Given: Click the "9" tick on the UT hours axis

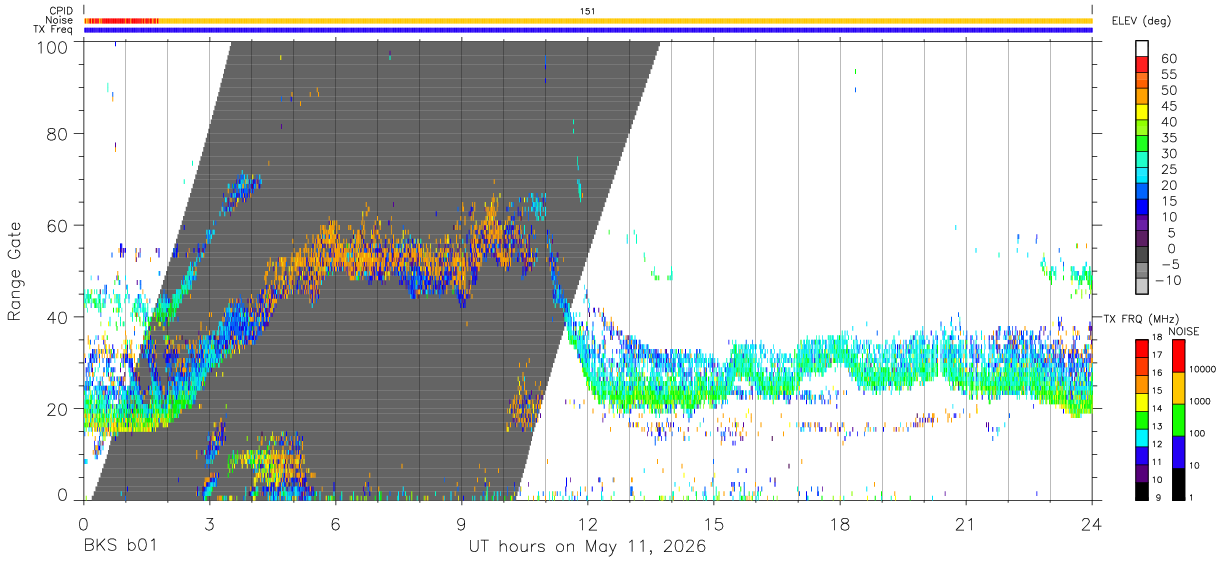Looking at the screenshot, I should coord(461,524).
